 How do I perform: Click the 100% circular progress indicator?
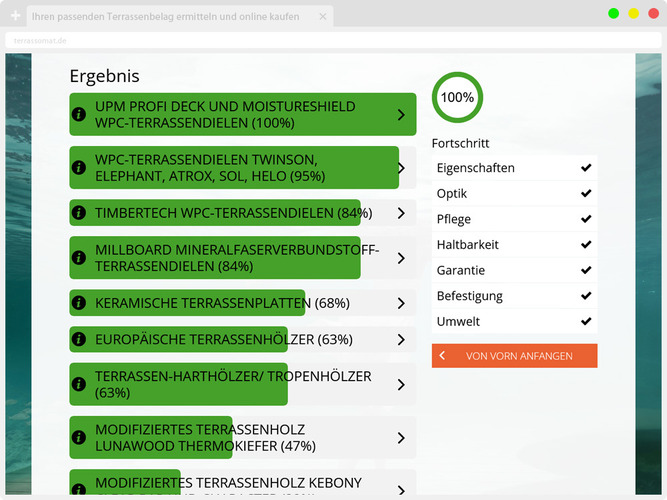(x=457, y=98)
